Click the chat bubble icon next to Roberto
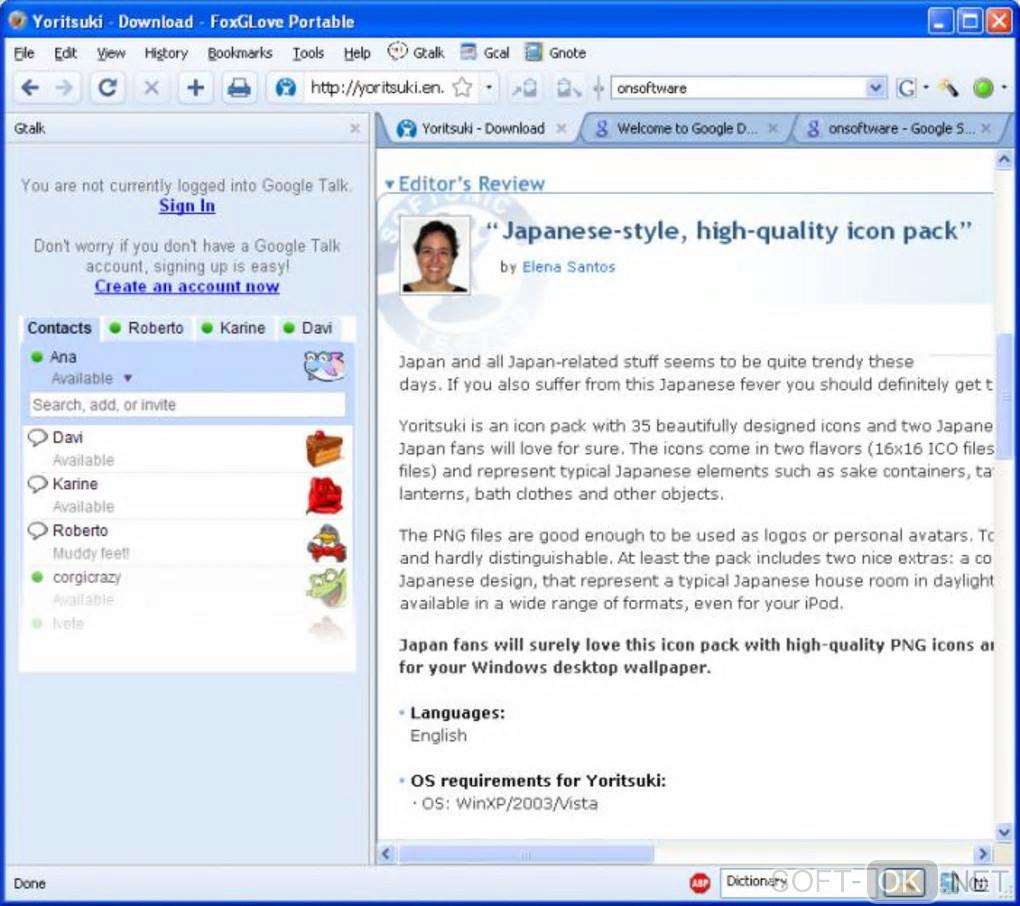The width and height of the screenshot is (1020, 906). coord(38,531)
